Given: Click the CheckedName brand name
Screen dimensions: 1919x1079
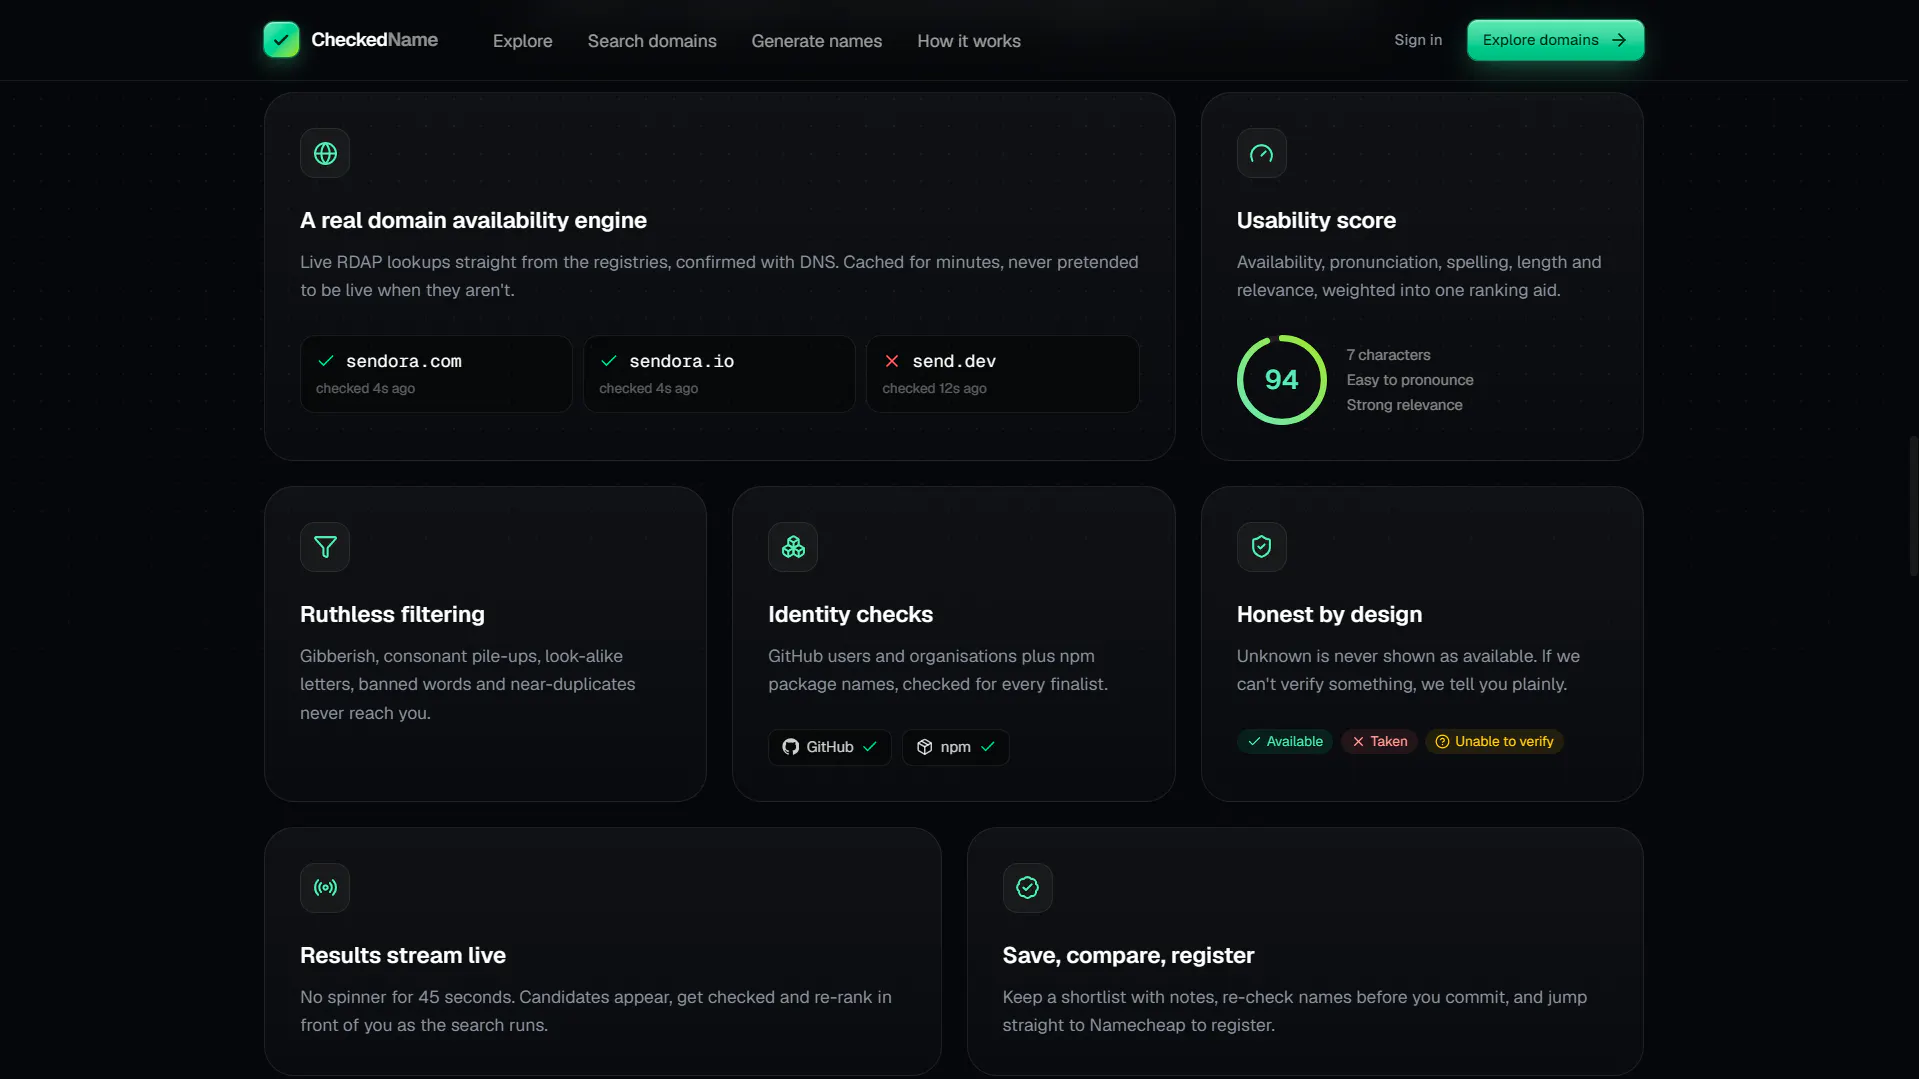Looking at the screenshot, I should tap(374, 40).
